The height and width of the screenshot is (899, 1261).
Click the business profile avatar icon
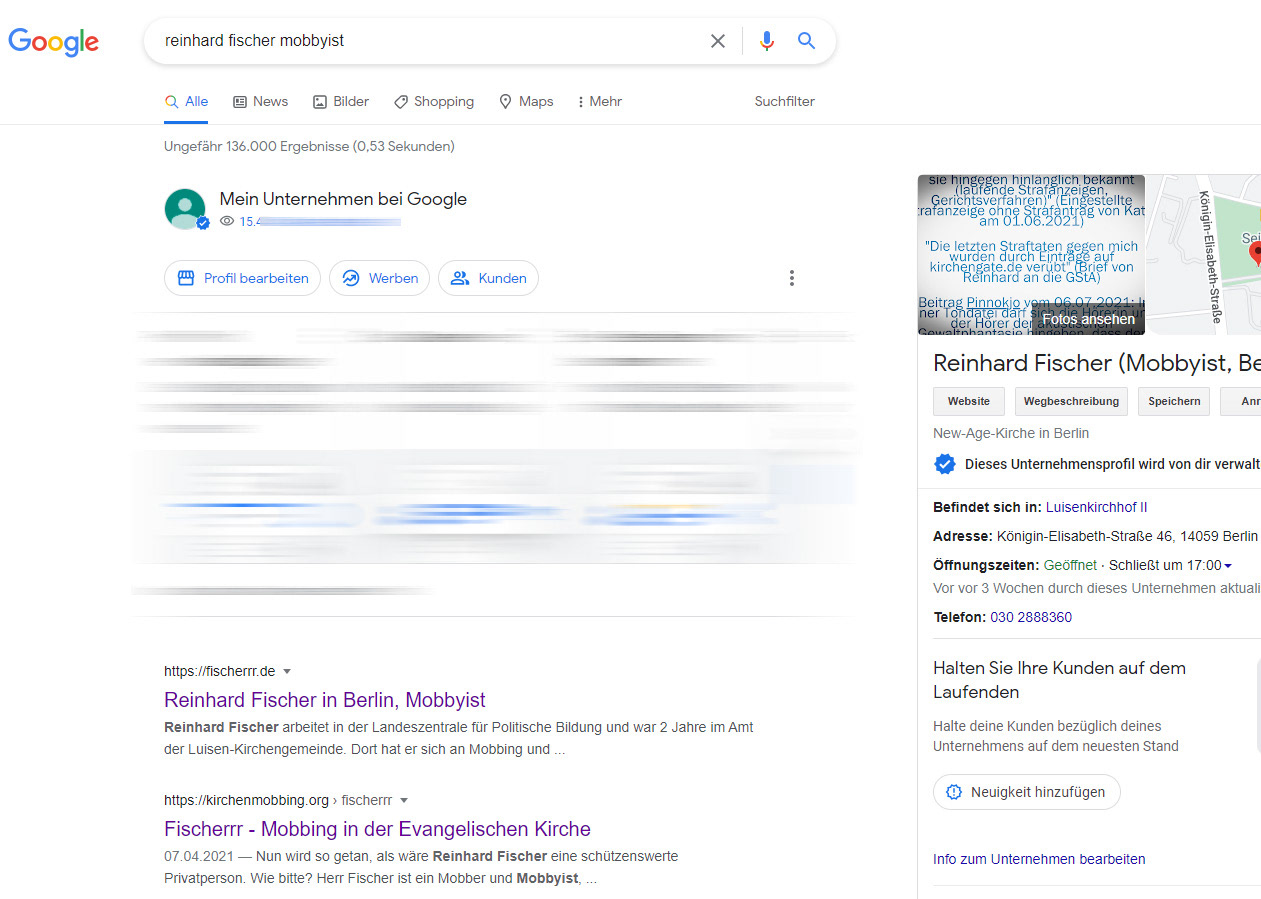186,209
